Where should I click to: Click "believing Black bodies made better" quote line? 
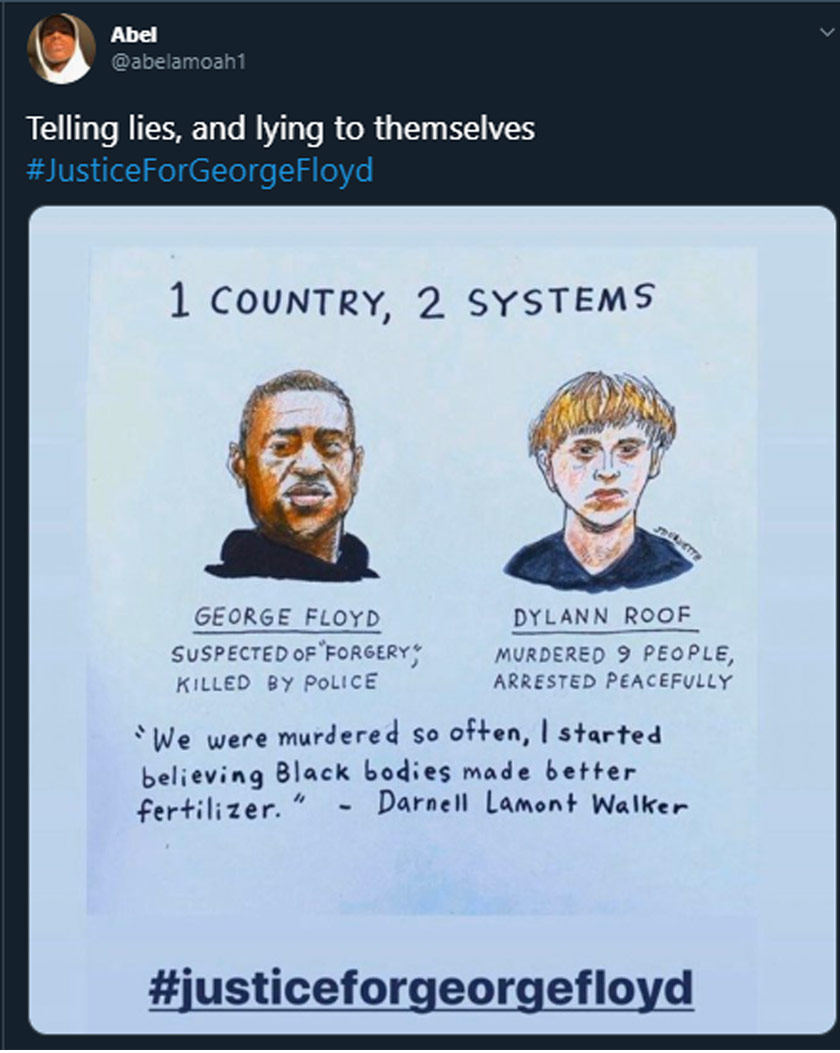coord(386,773)
